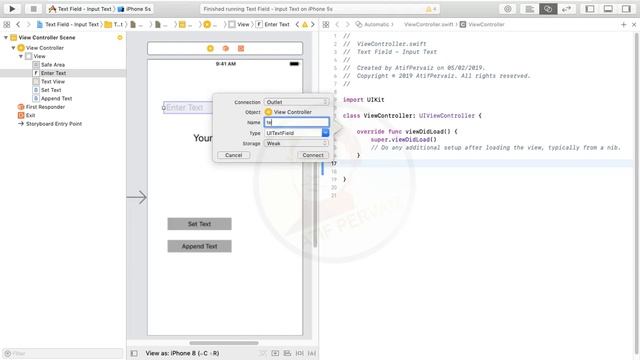The image size is (640, 360).
Task: Click the Name field in connection popup
Action: 296,122
